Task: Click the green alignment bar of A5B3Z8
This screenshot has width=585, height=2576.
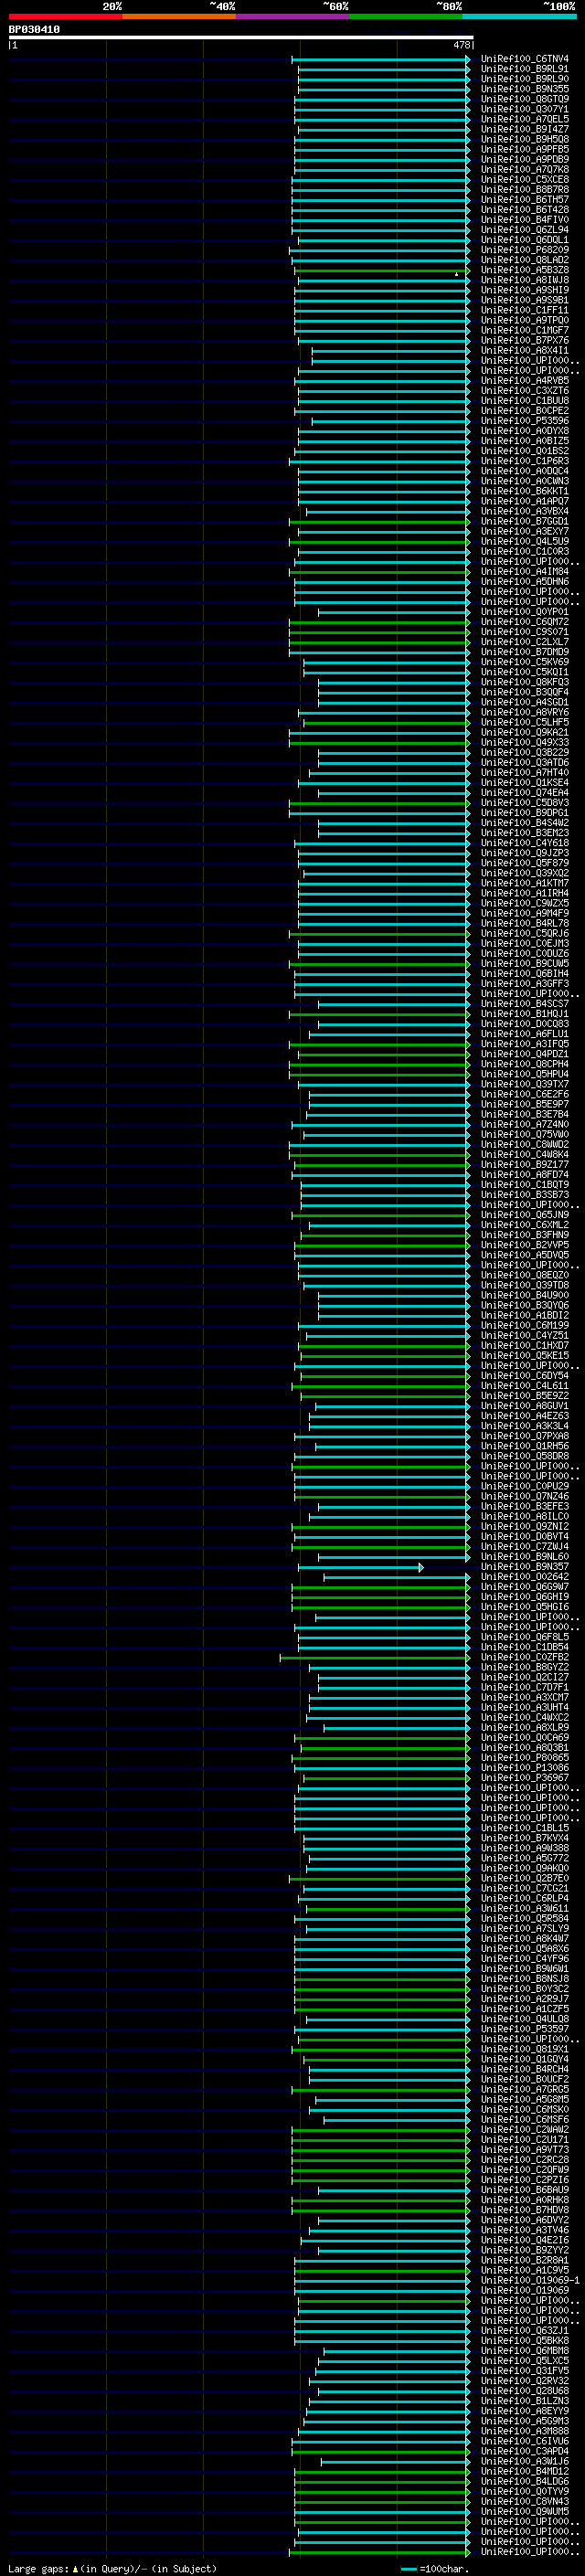Action: (382, 271)
